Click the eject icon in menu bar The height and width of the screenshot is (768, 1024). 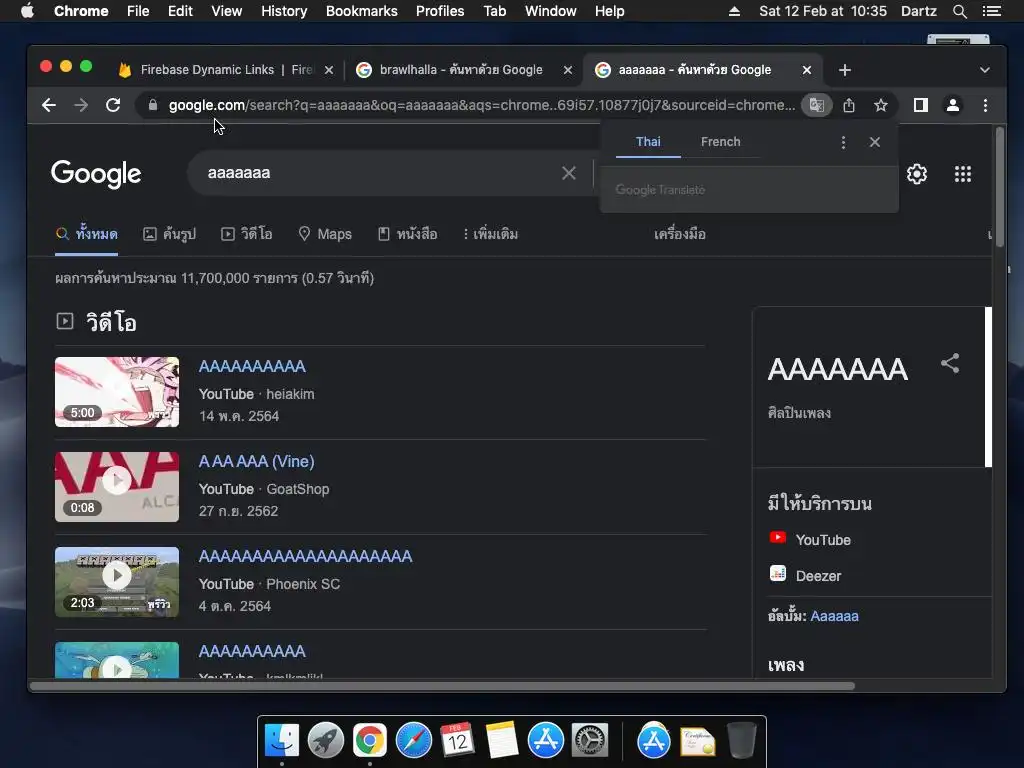(734, 11)
